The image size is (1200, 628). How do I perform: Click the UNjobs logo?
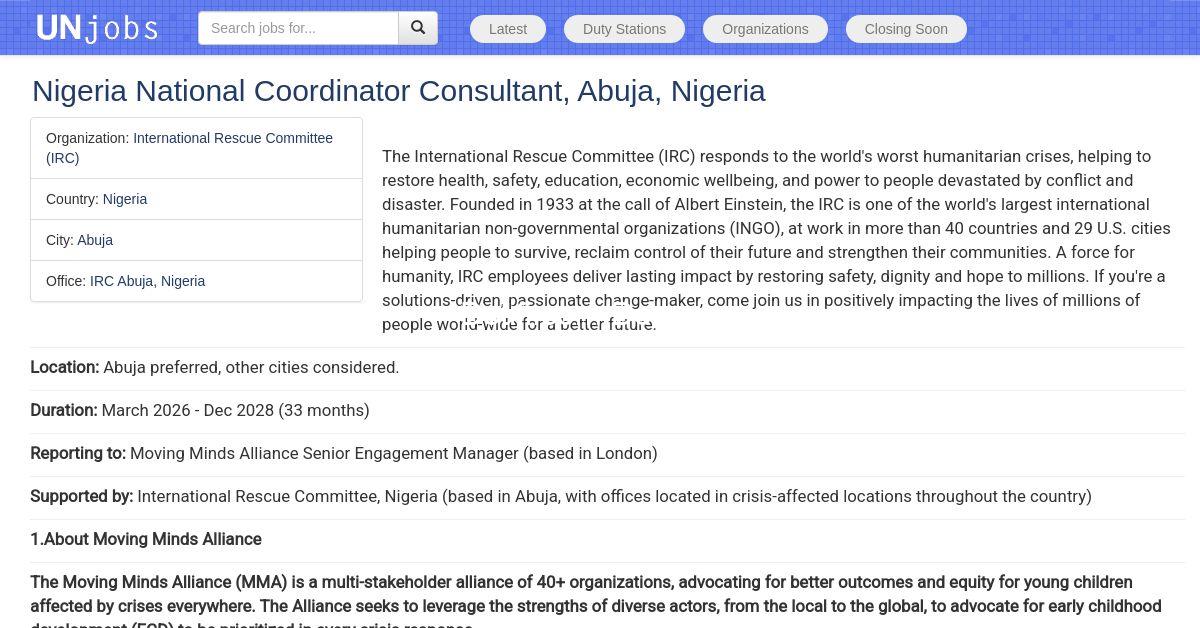(97, 28)
